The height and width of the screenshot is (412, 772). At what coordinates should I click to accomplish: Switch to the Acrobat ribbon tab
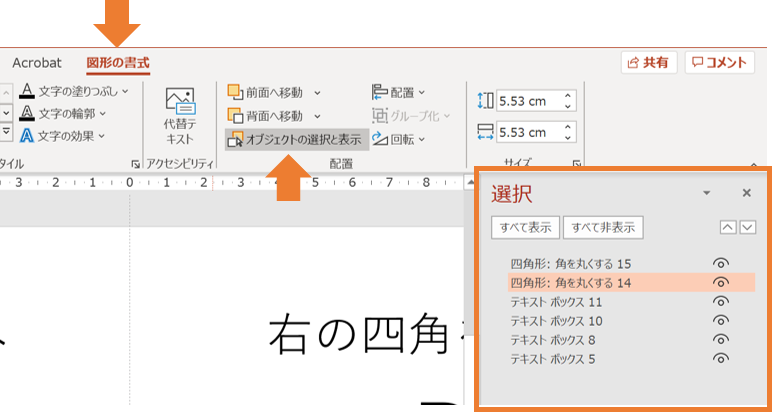(37, 63)
